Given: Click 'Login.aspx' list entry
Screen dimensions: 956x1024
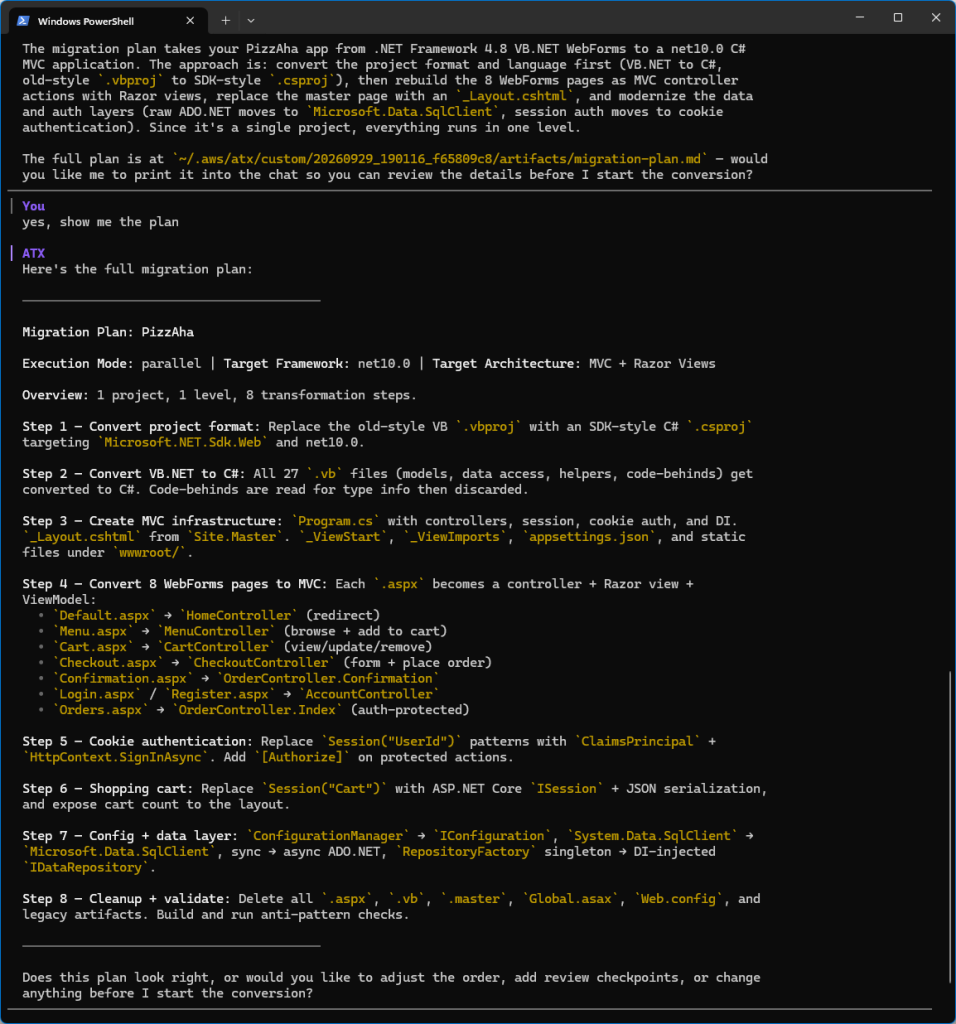Looking at the screenshot, I should 97,694.
